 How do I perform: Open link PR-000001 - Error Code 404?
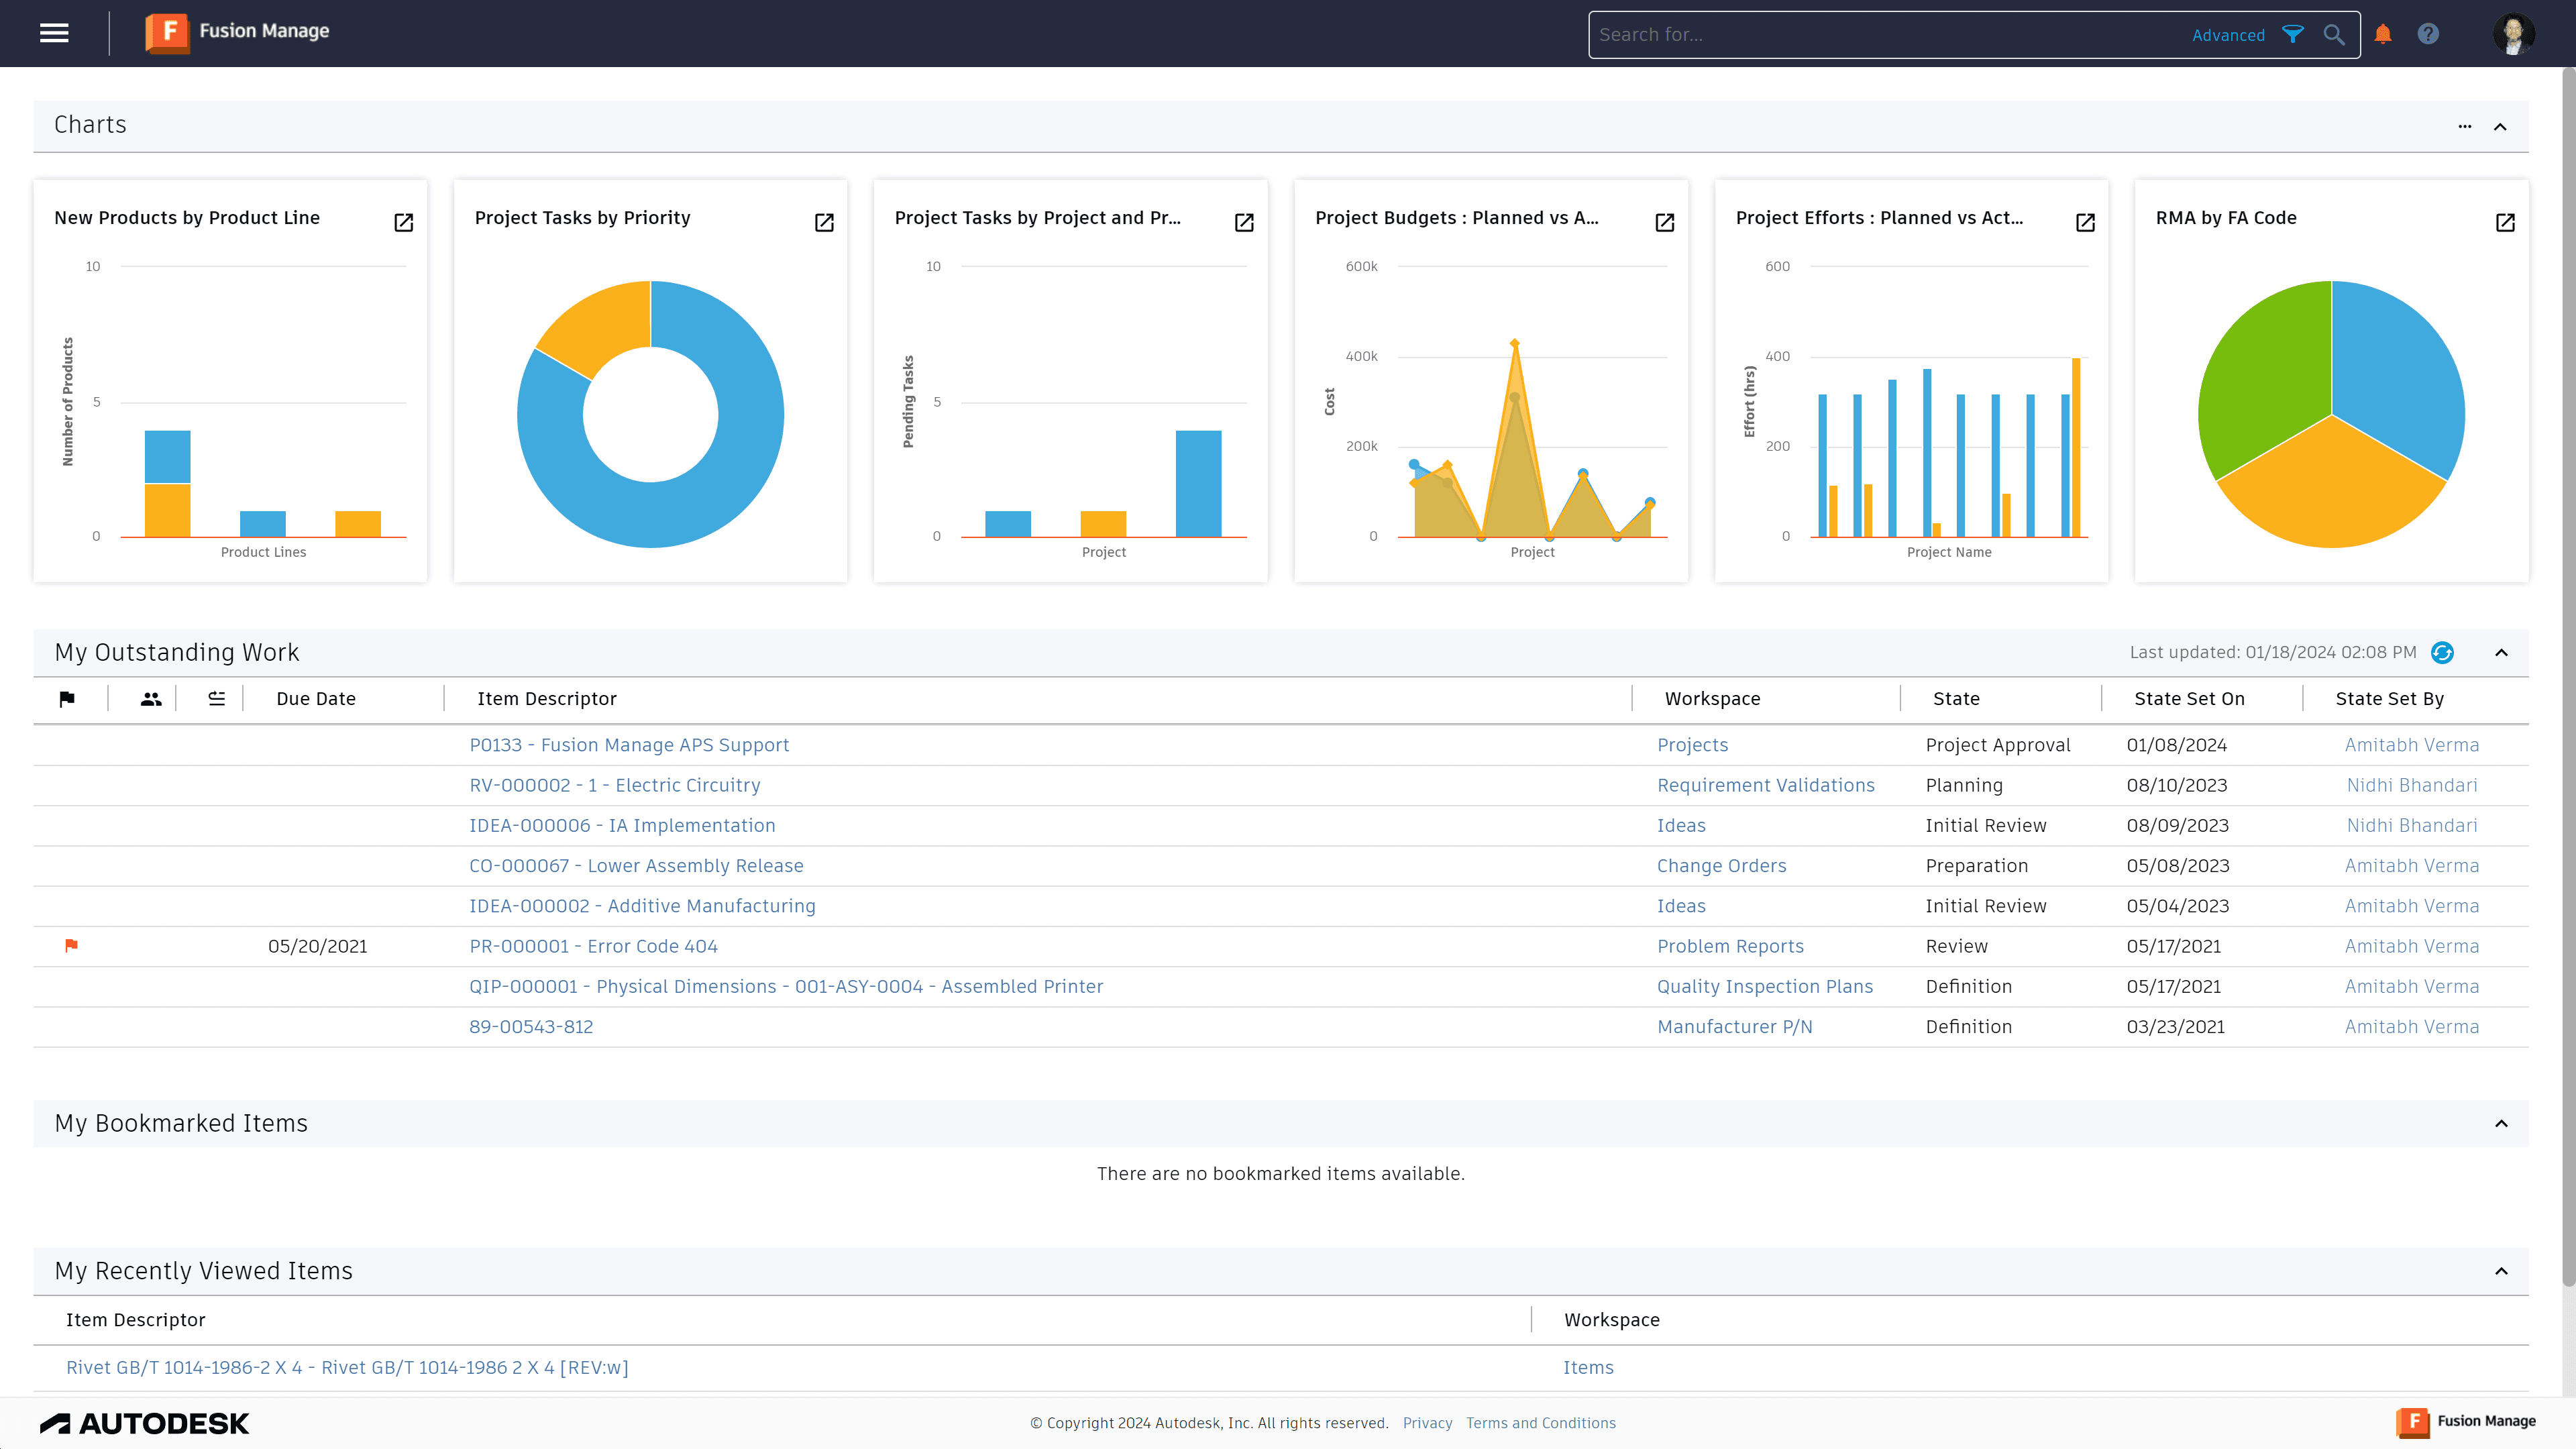(x=593, y=945)
